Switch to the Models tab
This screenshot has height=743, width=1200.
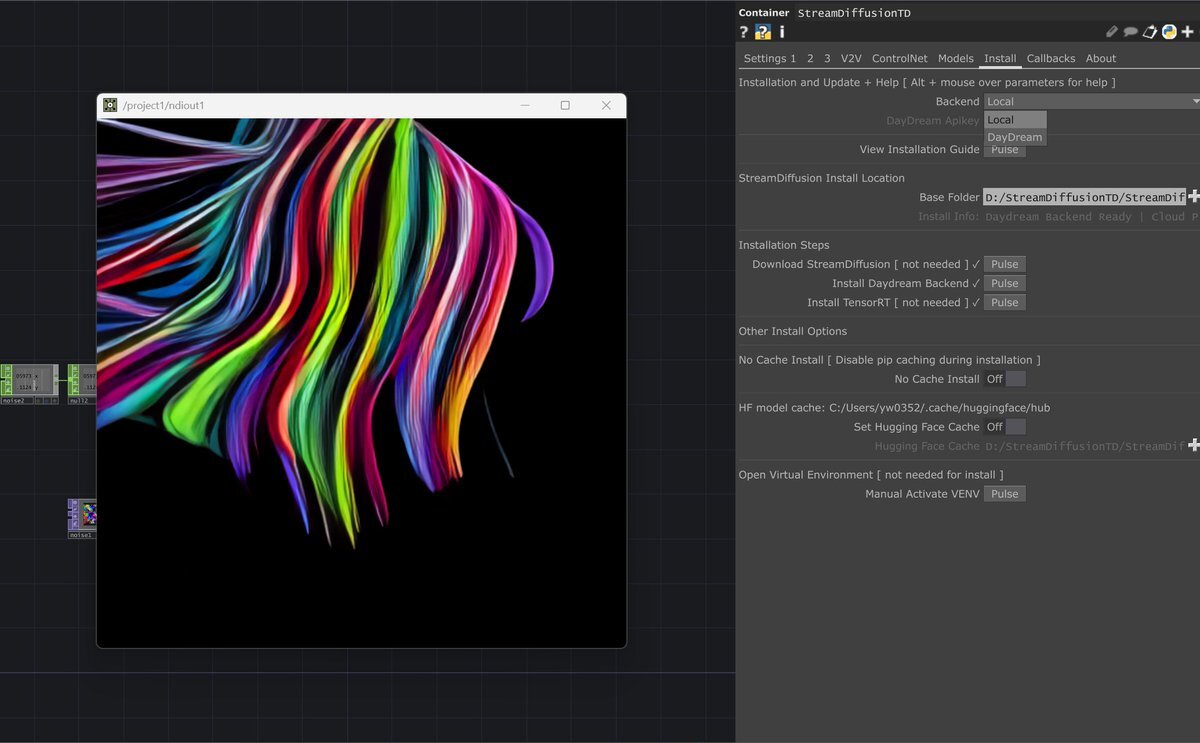click(955, 59)
